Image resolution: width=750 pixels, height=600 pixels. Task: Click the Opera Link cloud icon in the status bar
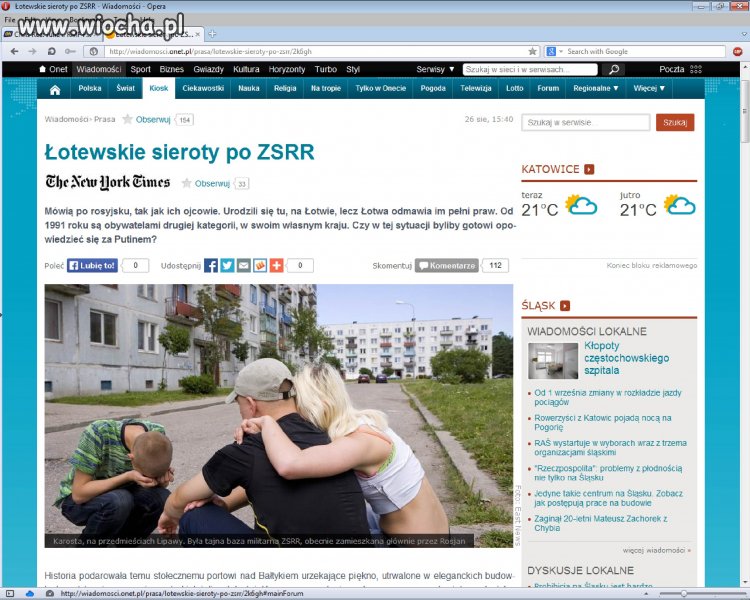[x=30, y=593]
